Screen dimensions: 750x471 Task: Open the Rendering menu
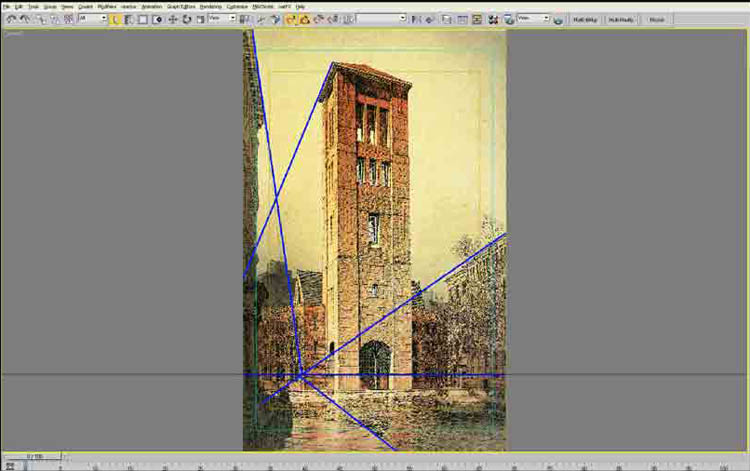[x=210, y=6]
